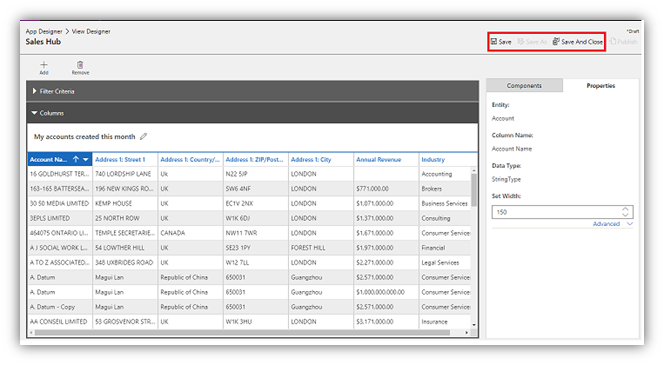Increase Set Width with up stepper

click(625, 209)
